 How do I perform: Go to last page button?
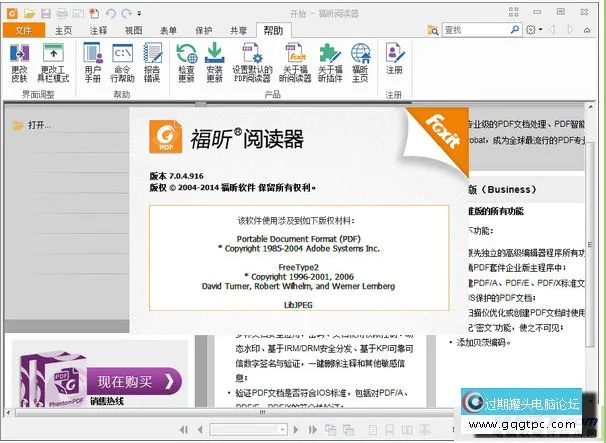313,429
